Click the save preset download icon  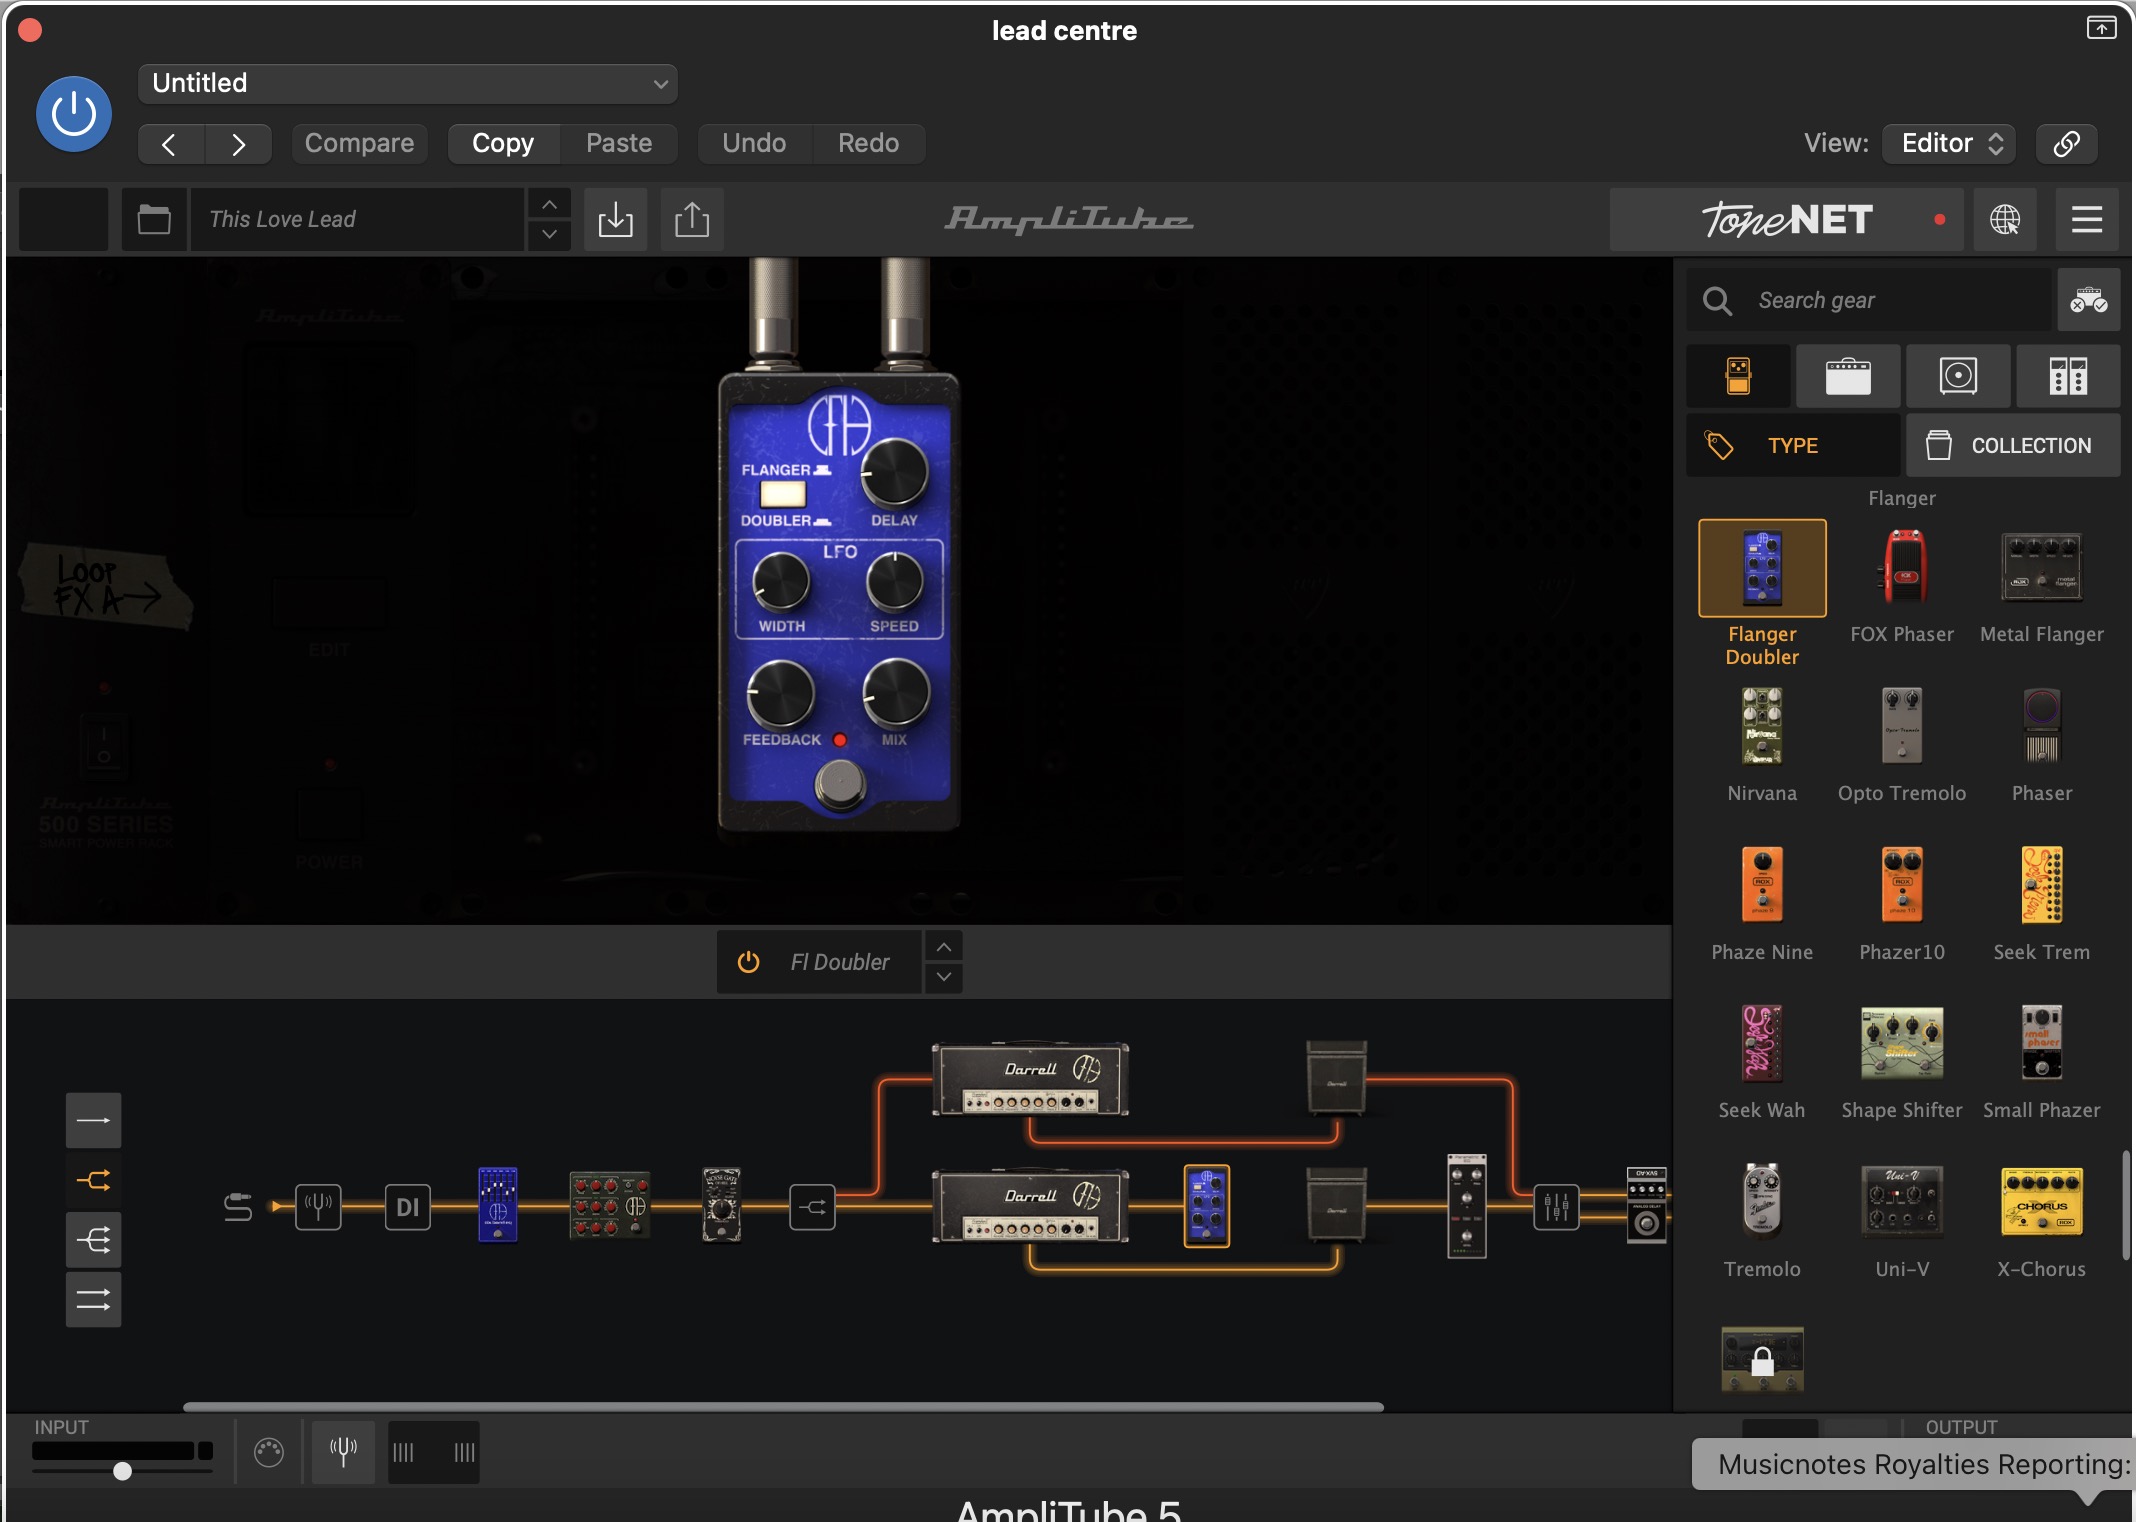(615, 219)
